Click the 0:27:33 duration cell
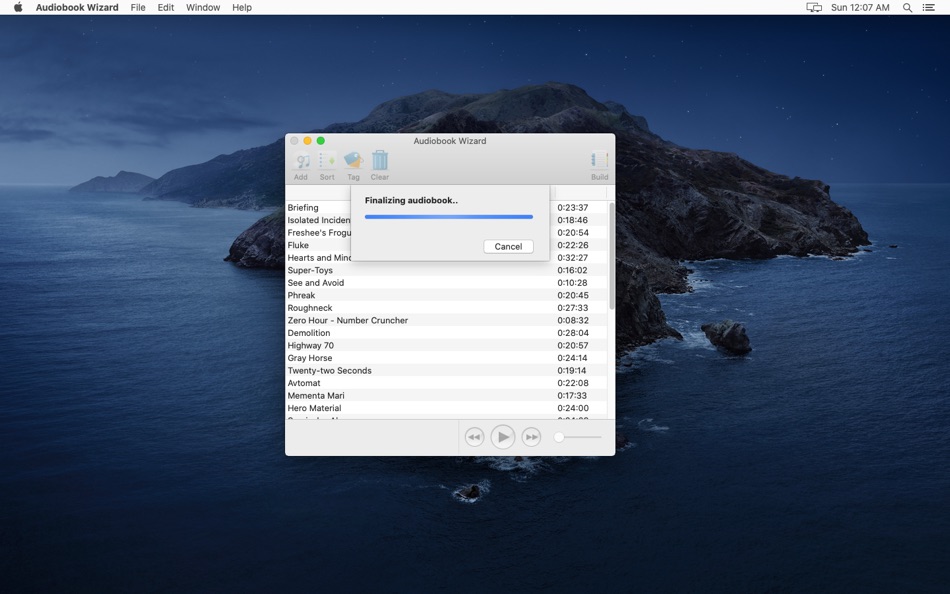The image size is (950, 594). 573,308
